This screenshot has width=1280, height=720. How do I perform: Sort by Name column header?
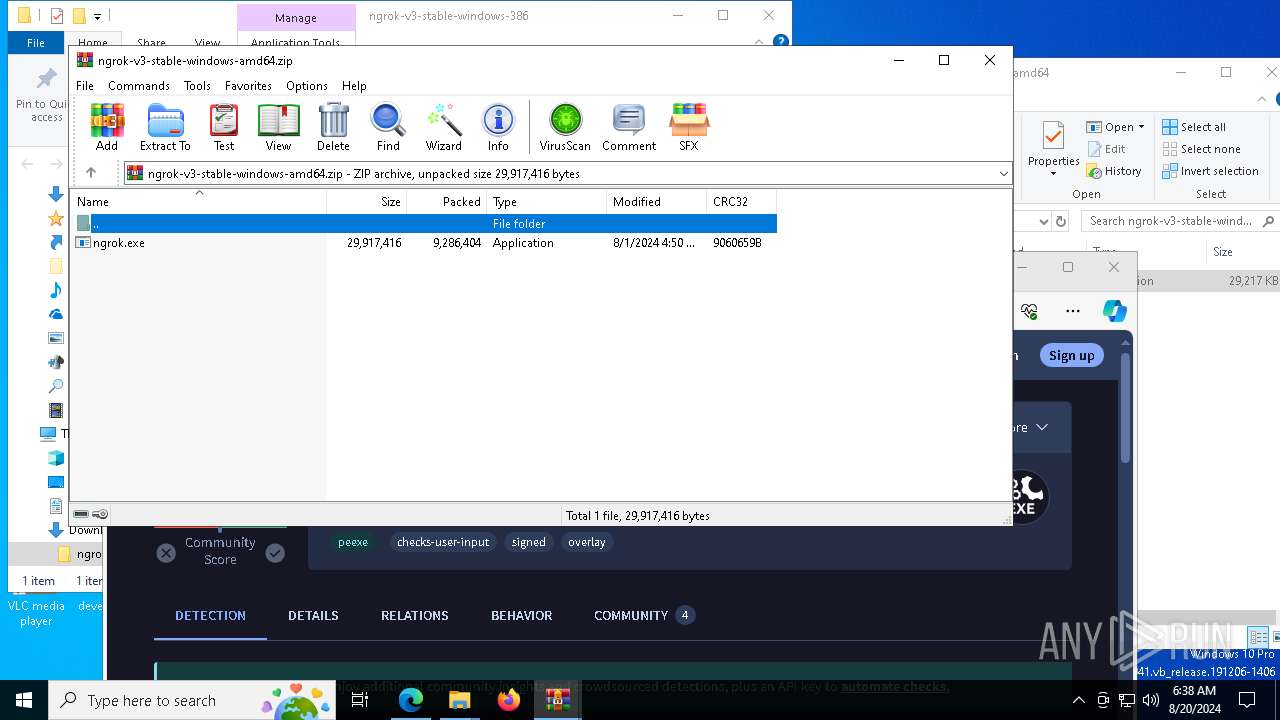point(199,202)
